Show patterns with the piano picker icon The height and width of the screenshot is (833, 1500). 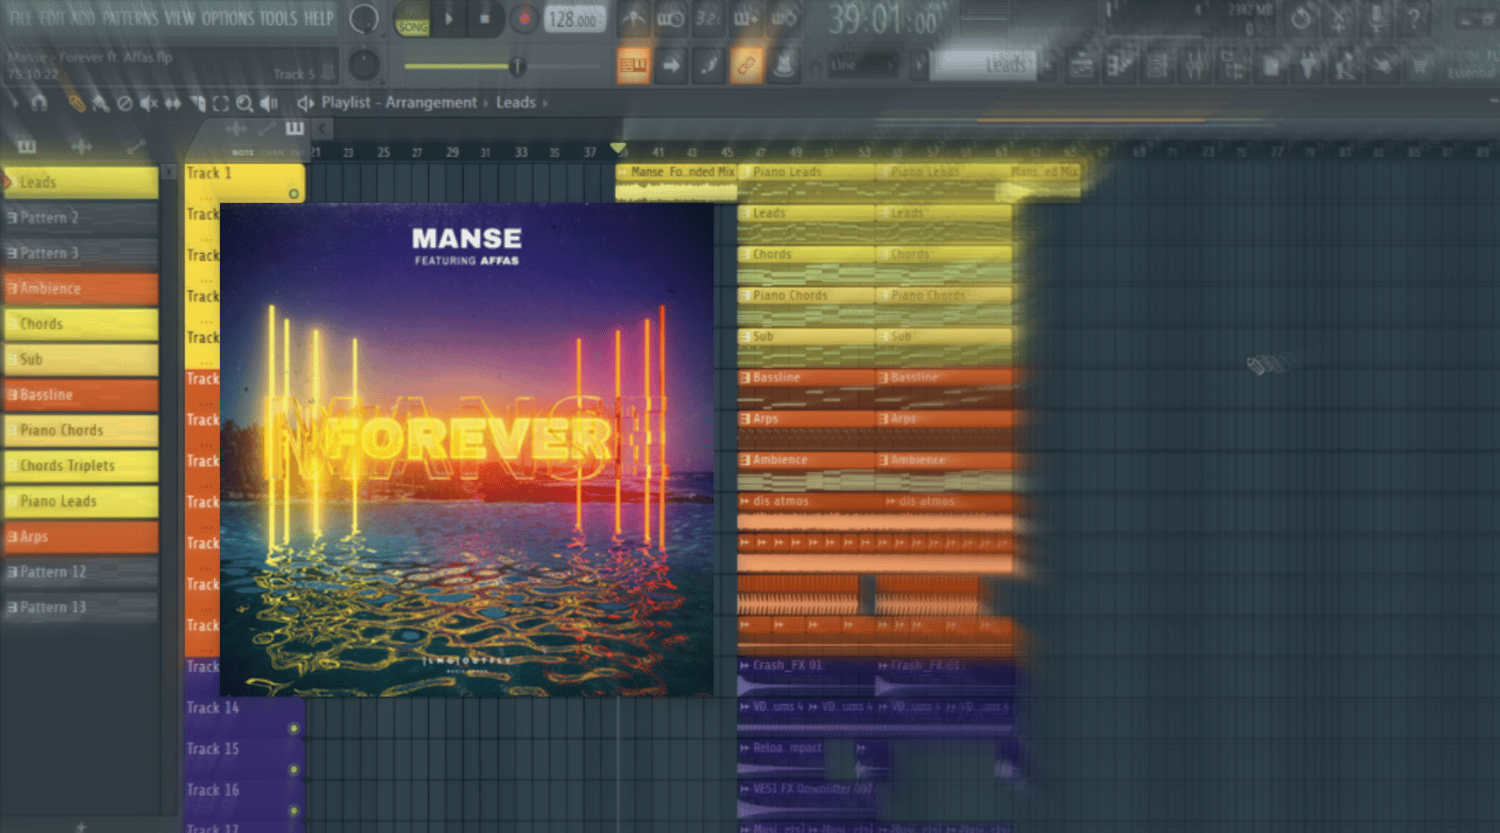click(27, 147)
